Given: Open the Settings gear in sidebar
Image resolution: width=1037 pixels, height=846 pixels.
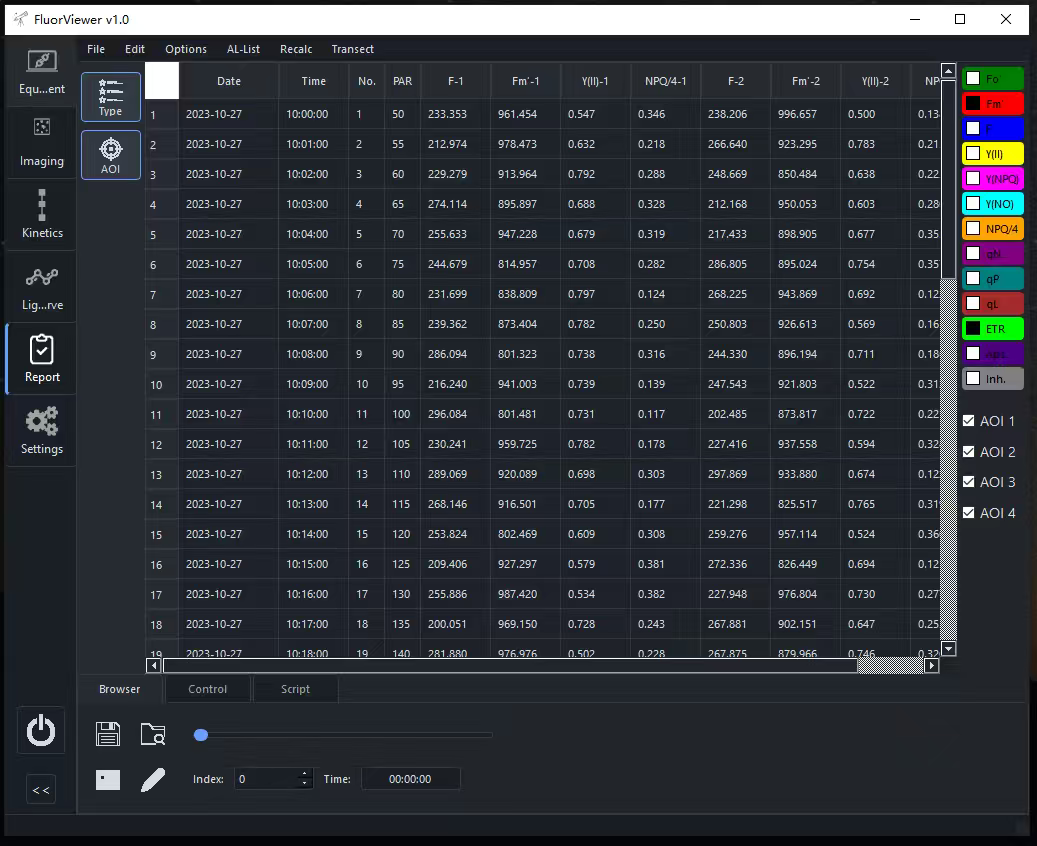Looking at the screenshot, I should tap(42, 430).
